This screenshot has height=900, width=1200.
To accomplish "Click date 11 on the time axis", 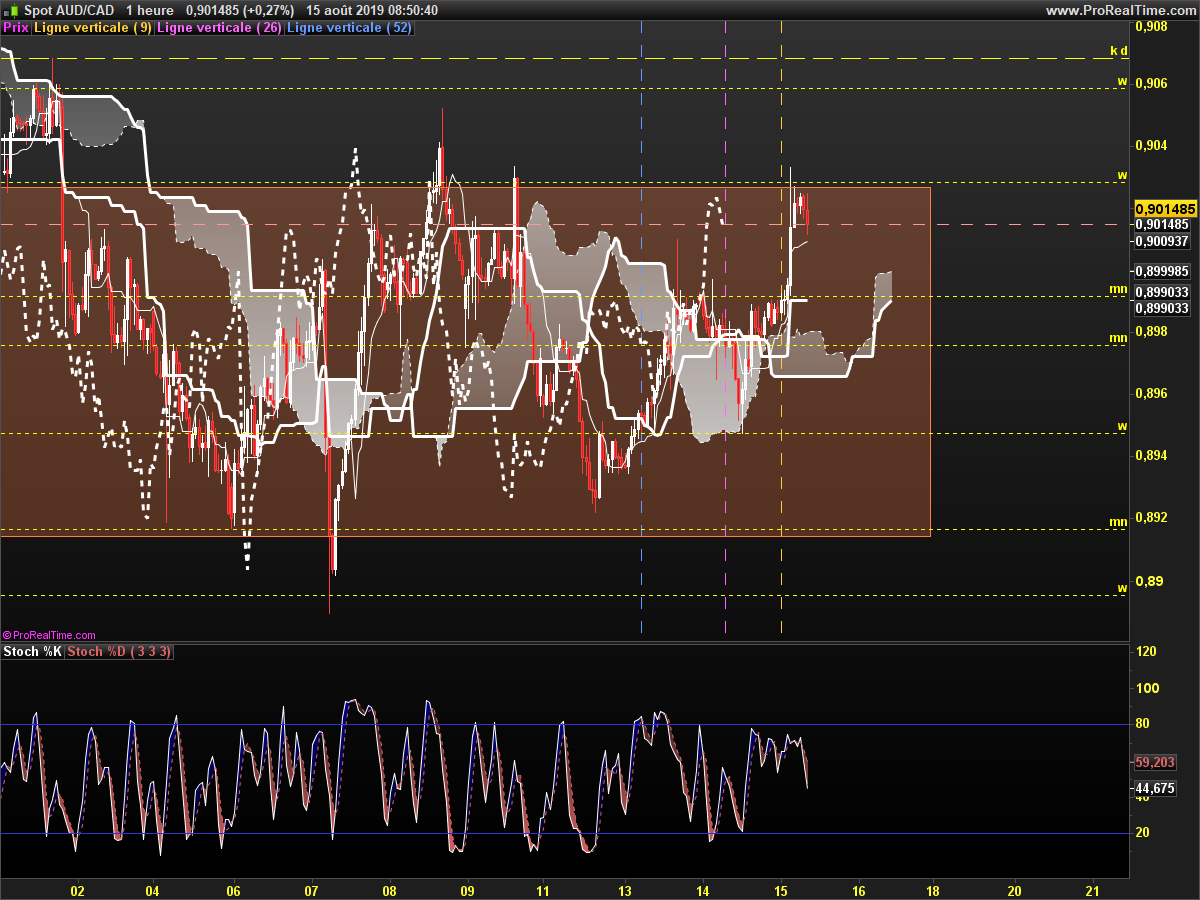I will tap(544, 890).
